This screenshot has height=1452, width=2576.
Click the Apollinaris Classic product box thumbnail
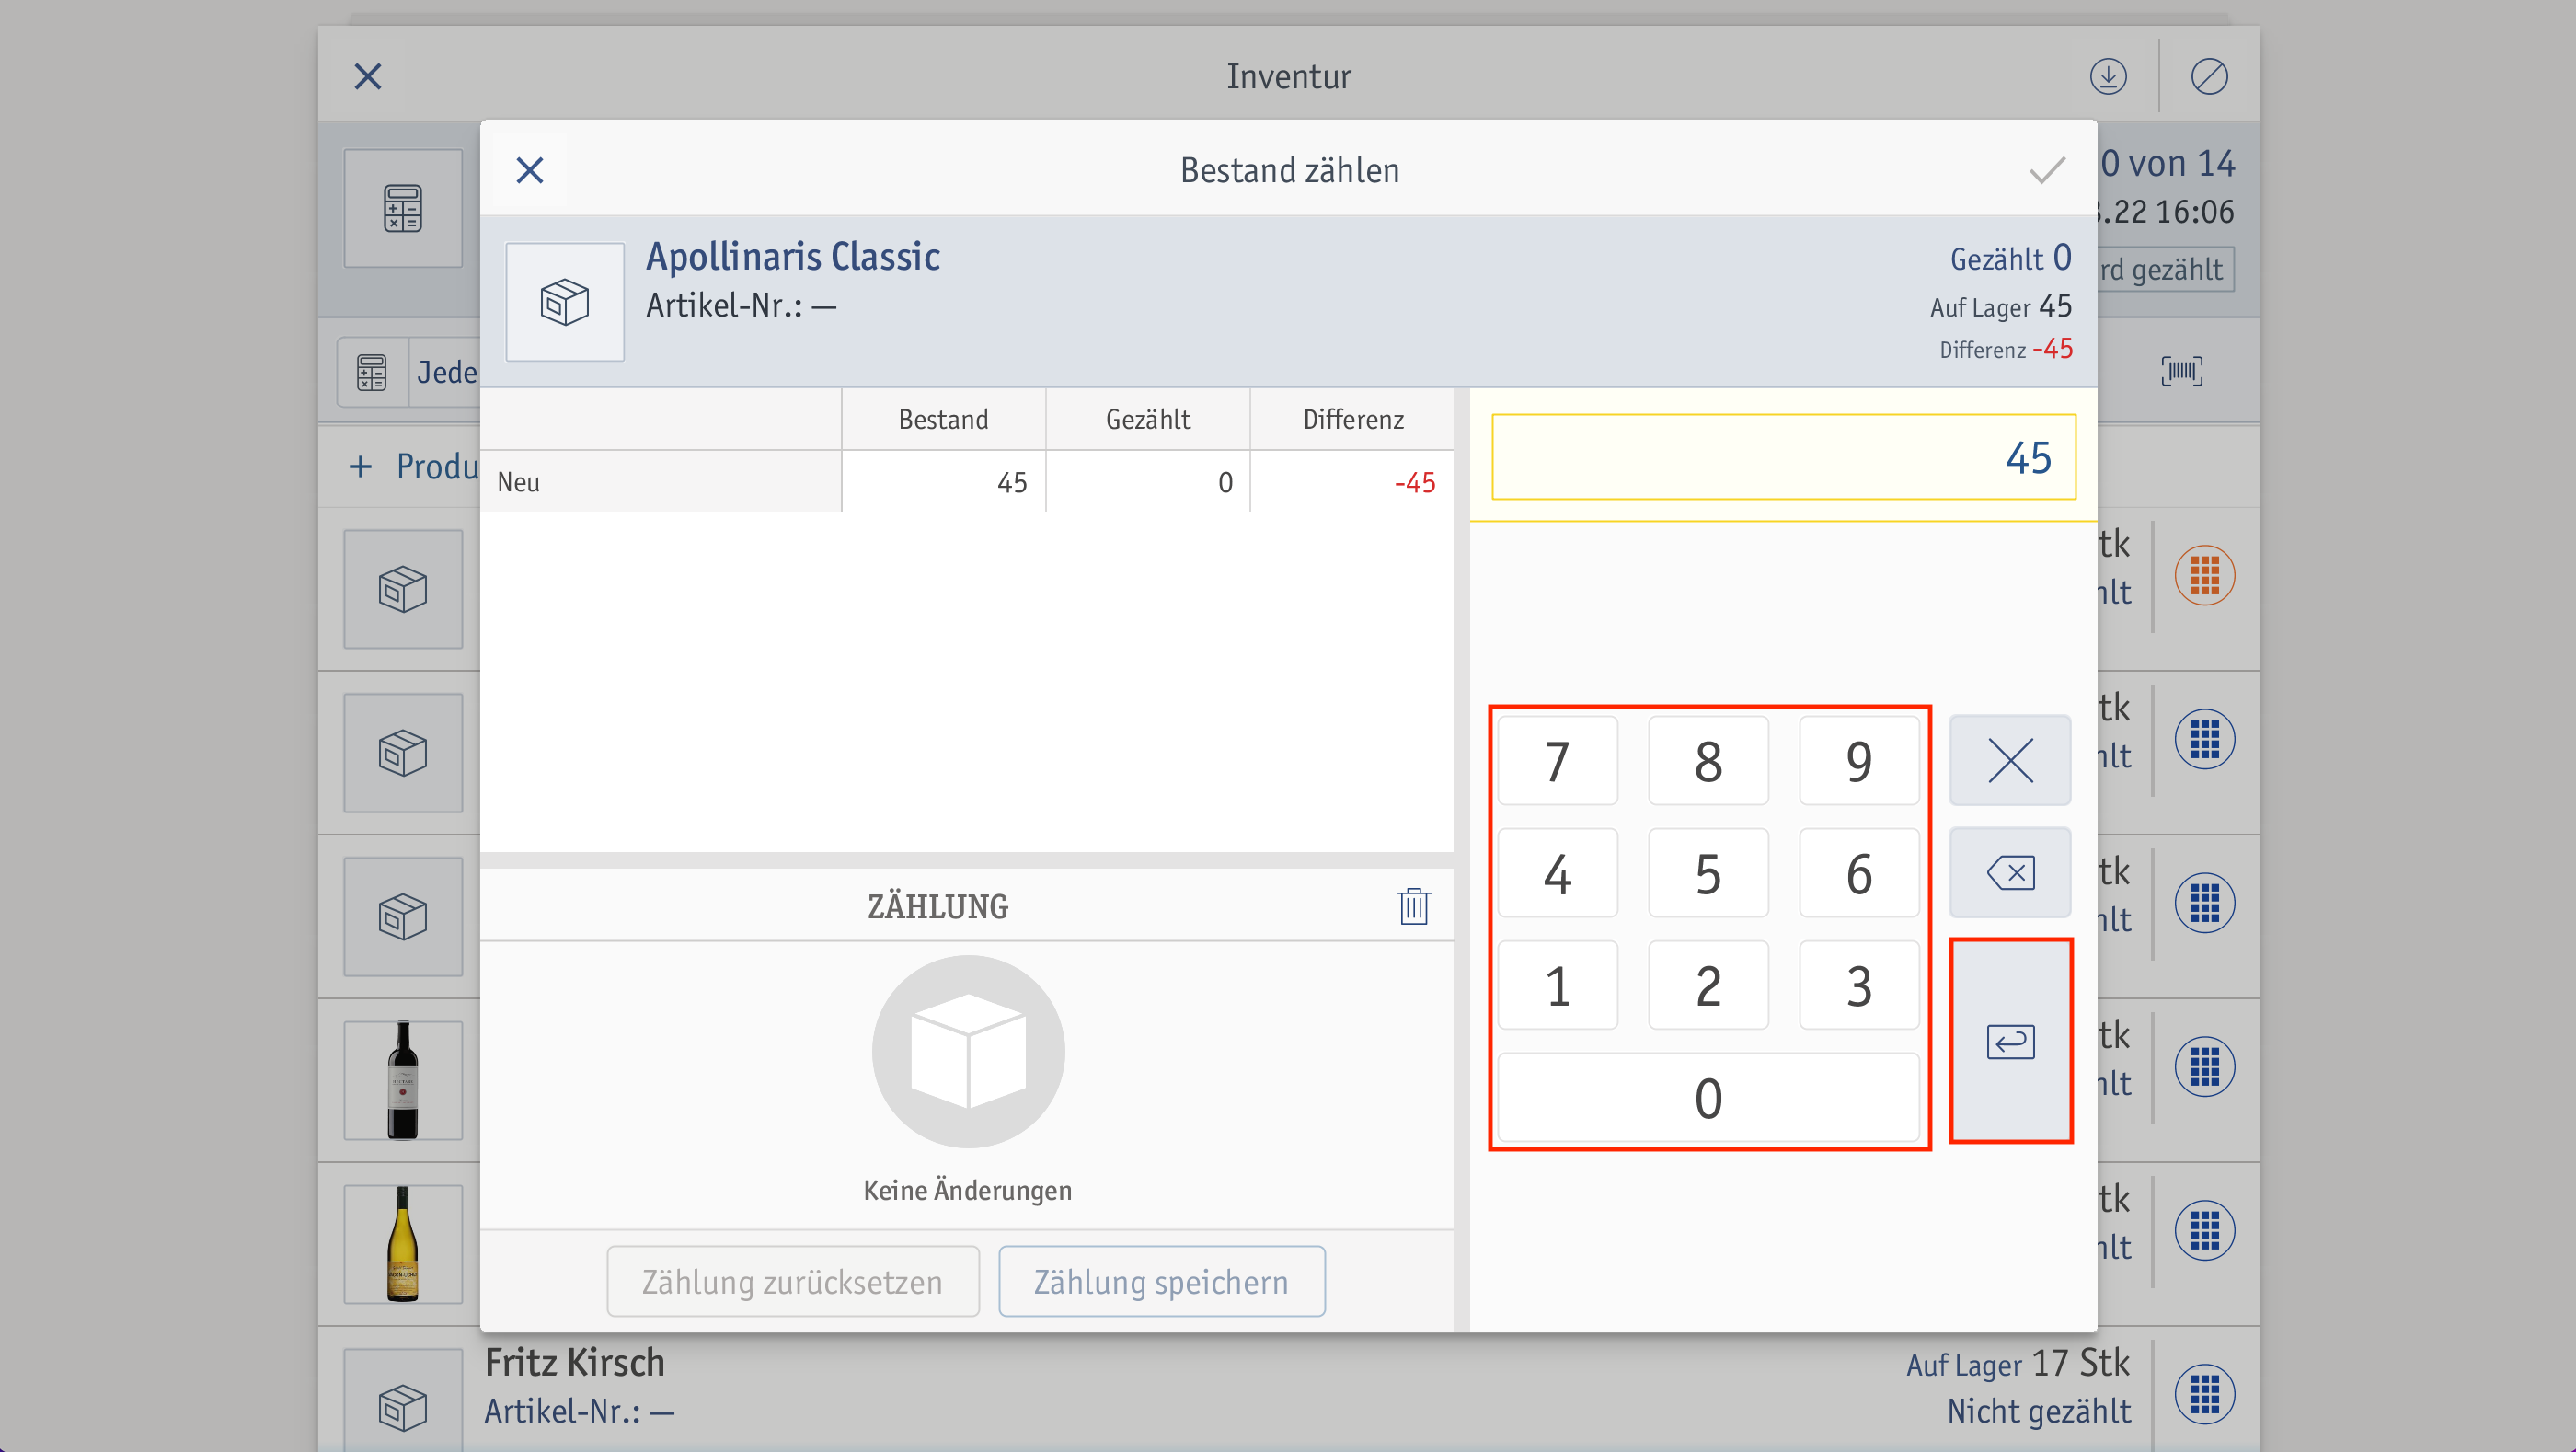click(x=565, y=301)
